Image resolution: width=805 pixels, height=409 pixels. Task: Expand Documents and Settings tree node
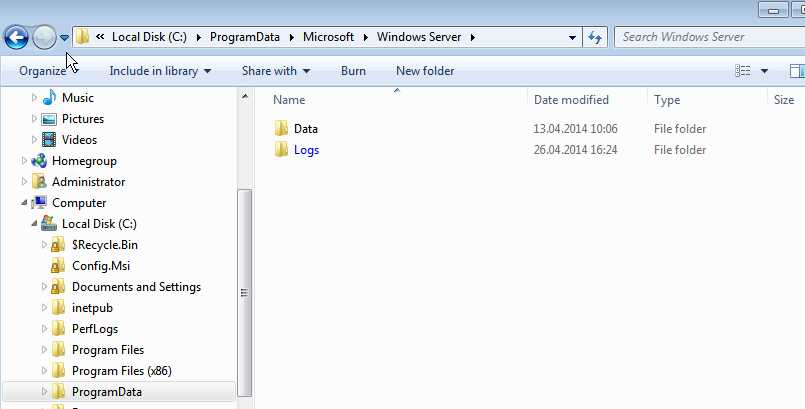[x=45, y=287]
